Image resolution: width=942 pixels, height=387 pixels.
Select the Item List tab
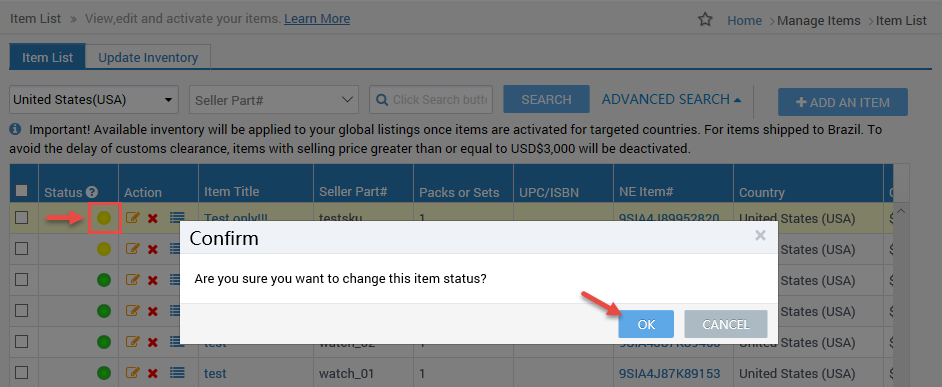(47, 58)
